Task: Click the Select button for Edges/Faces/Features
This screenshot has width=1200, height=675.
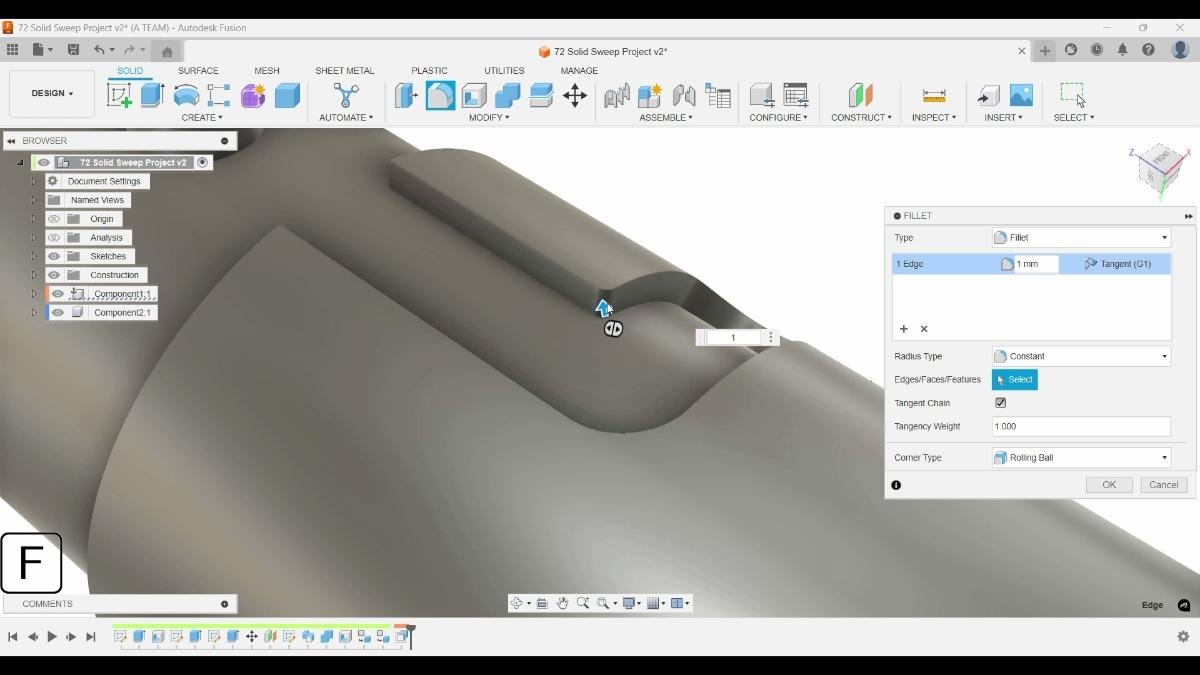Action: click(1015, 380)
